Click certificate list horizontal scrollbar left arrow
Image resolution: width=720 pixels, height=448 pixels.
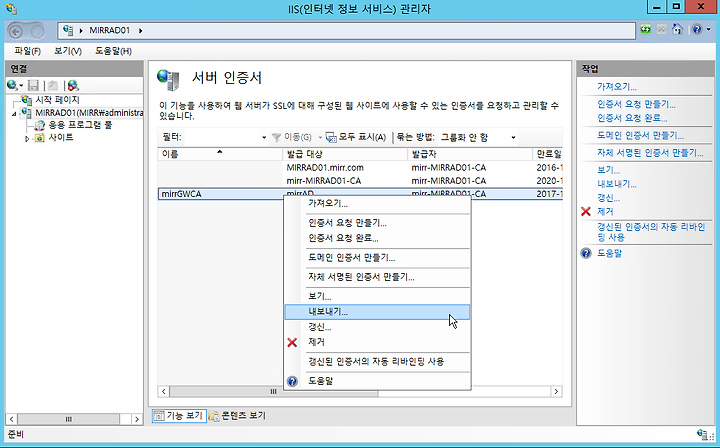(x=164, y=392)
